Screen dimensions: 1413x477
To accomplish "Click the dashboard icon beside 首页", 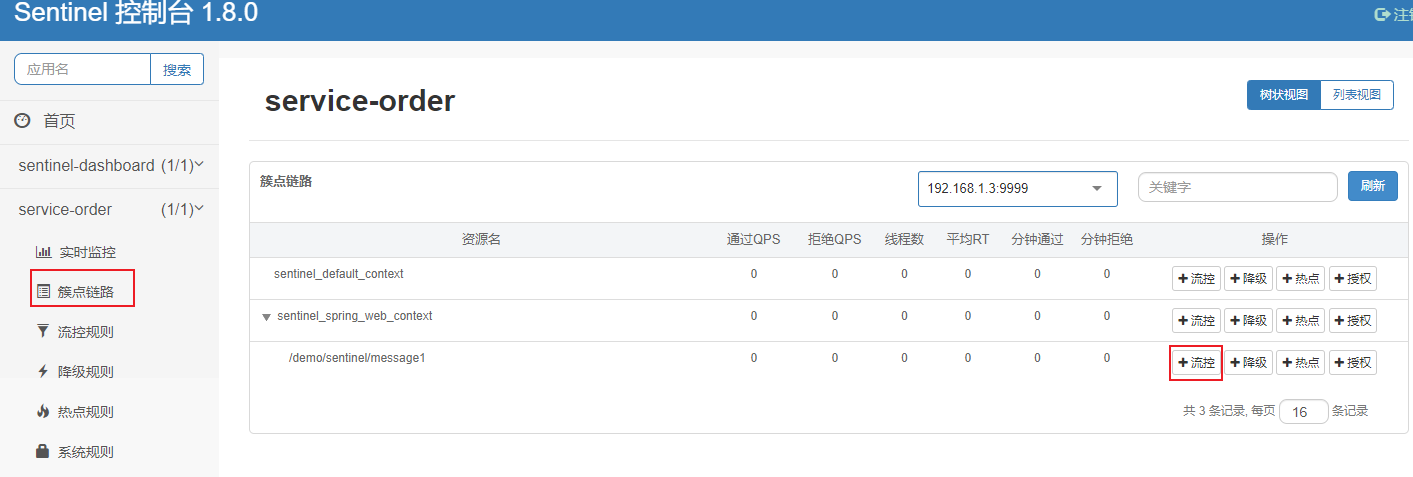I will [22, 121].
